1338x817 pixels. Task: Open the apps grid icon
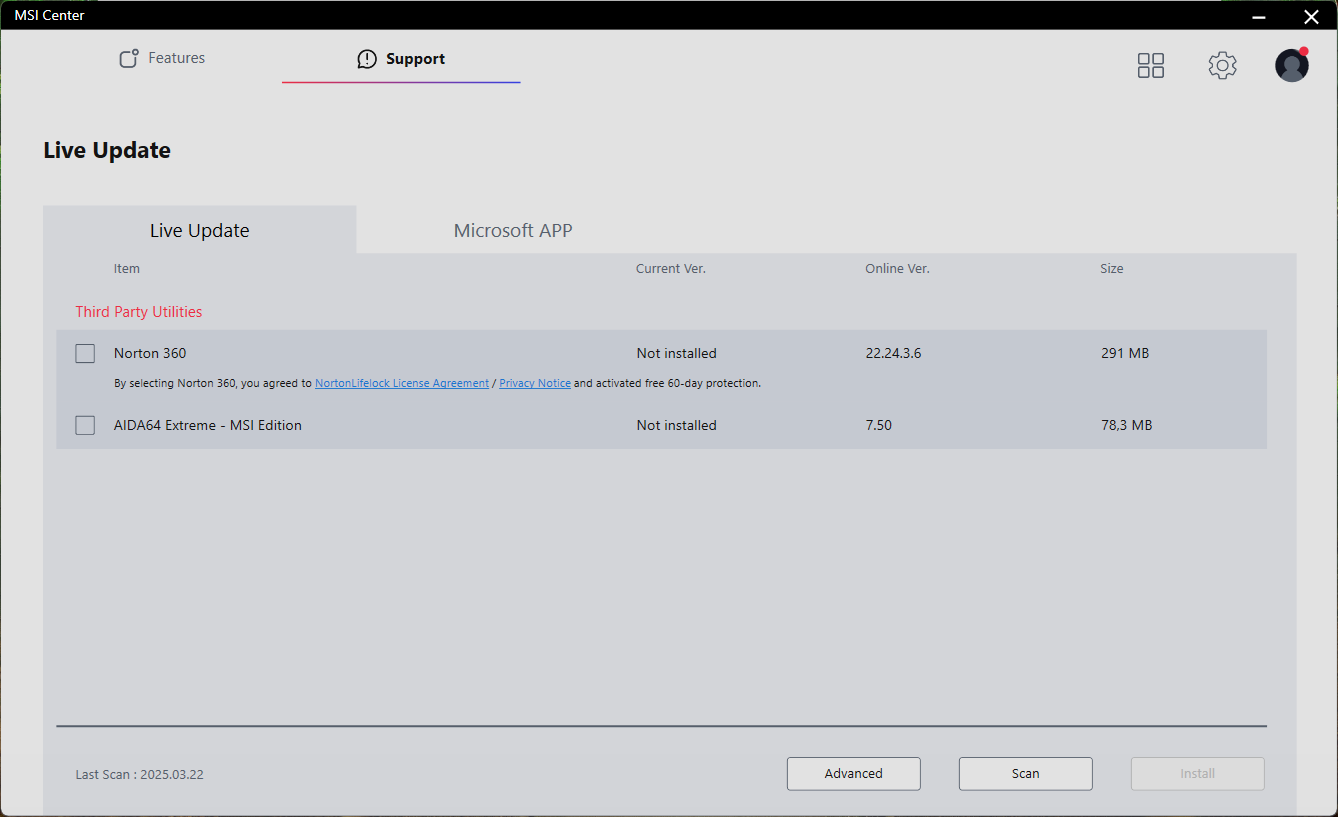1151,66
